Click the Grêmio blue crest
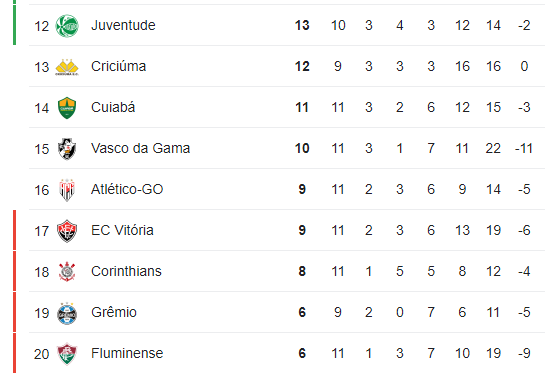Screen dimensions: 545x373 [67, 313]
